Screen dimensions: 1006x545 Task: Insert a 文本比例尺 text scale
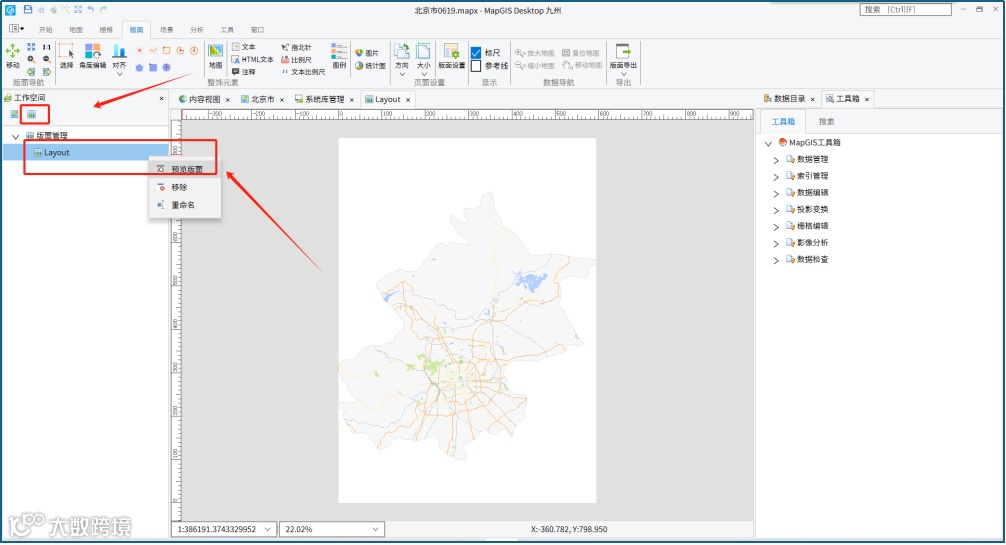(x=303, y=71)
